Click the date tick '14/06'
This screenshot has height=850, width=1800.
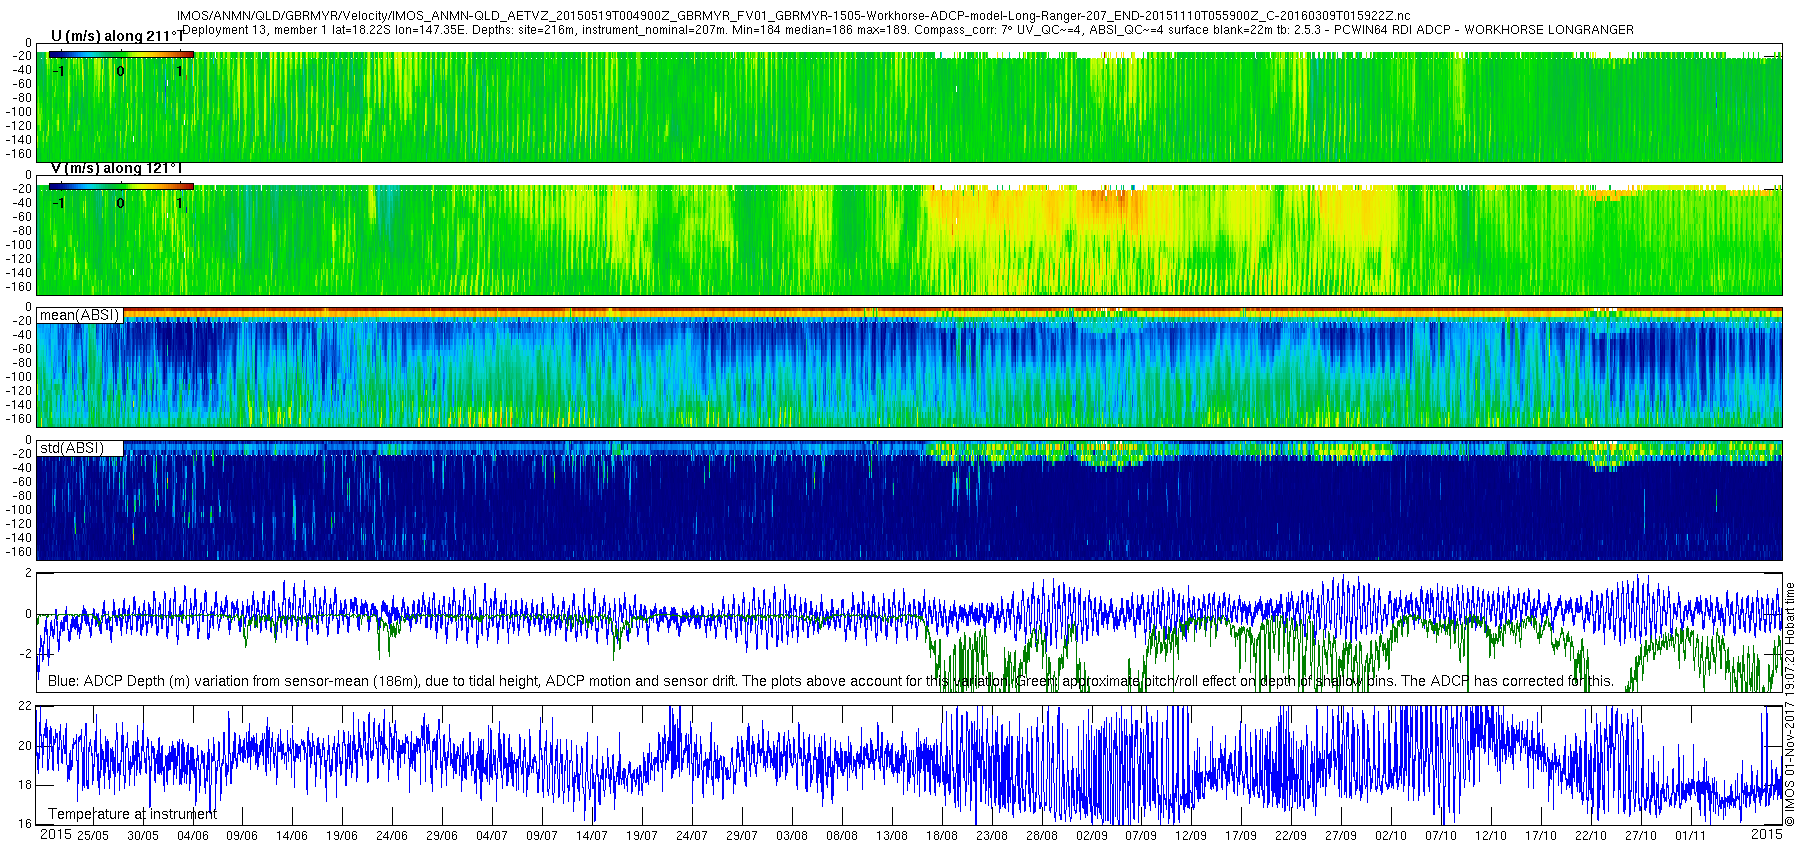[x=292, y=836]
